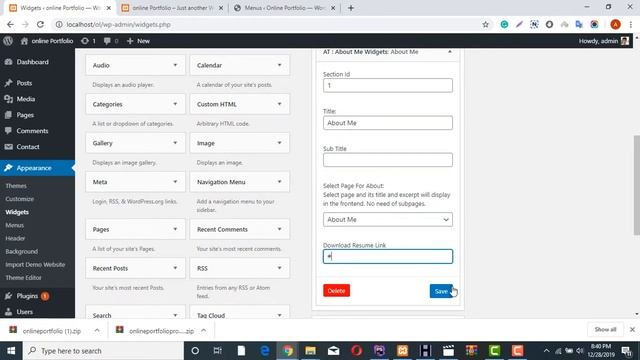640x360 pixels.
Task: Open XAMPP from the taskbar
Action: (x=402, y=351)
